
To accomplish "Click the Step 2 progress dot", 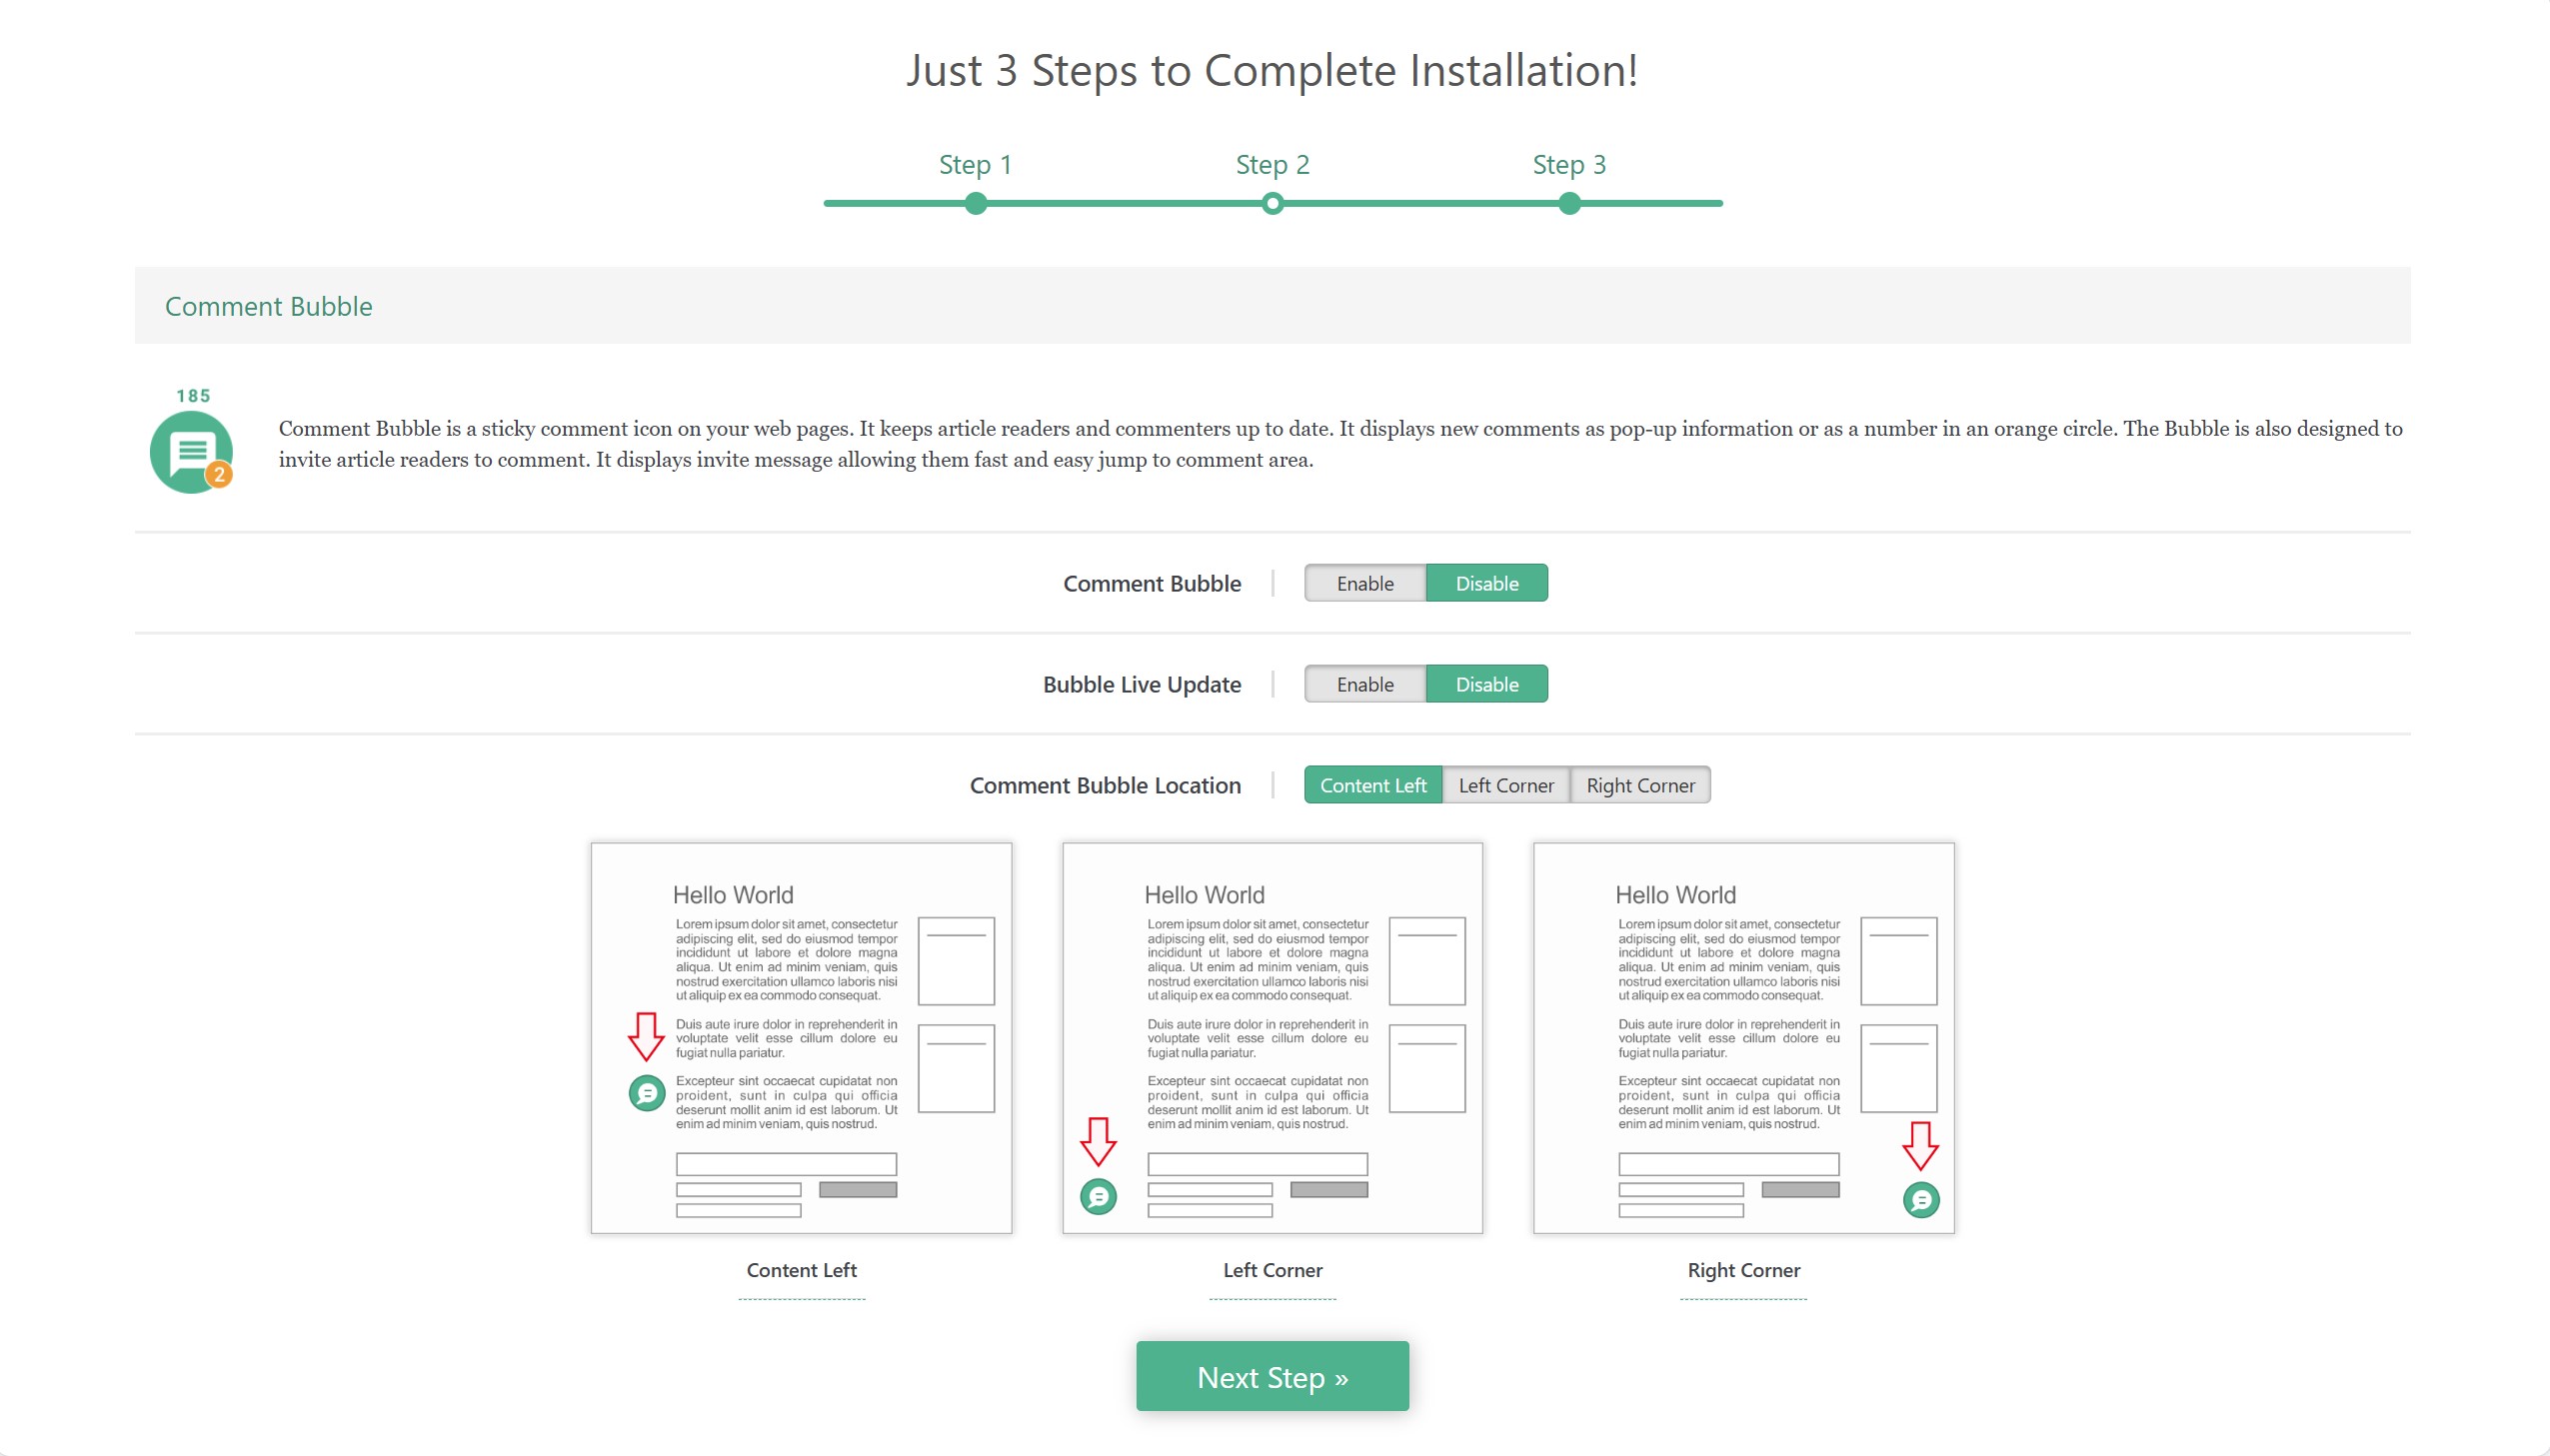I will tap(1272, 204).
